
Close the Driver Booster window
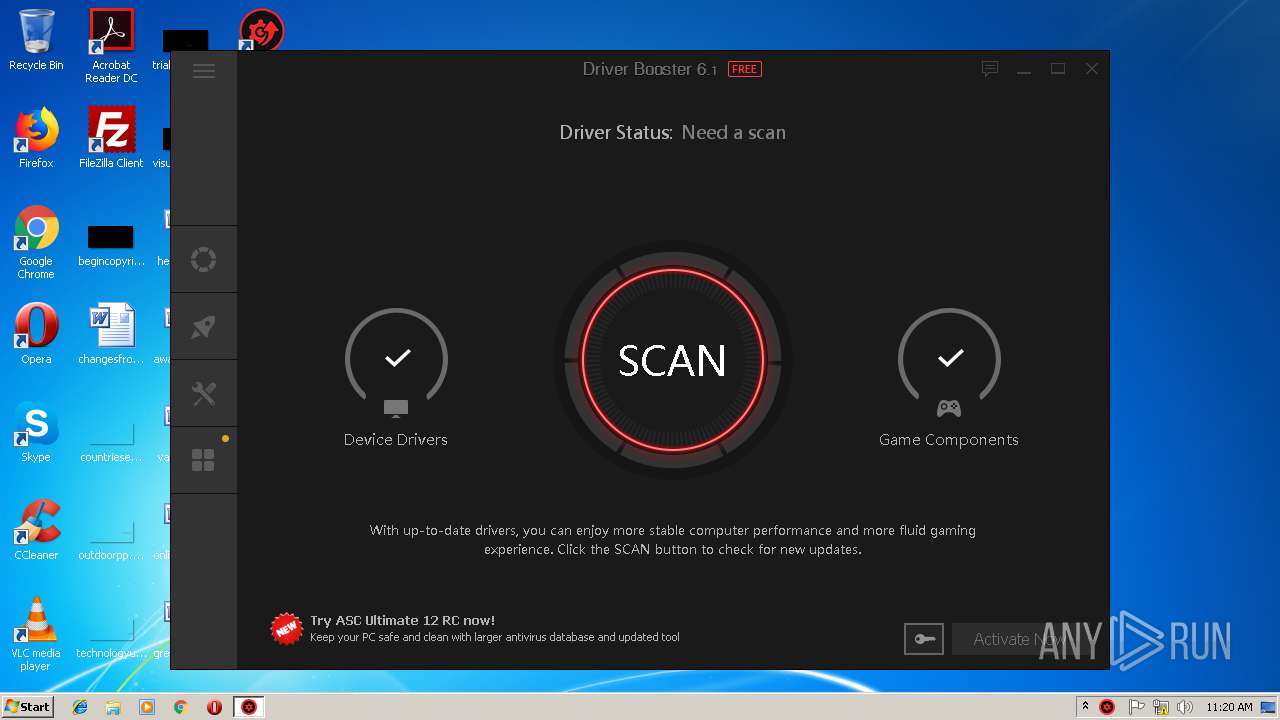(x=1092, y=69)
